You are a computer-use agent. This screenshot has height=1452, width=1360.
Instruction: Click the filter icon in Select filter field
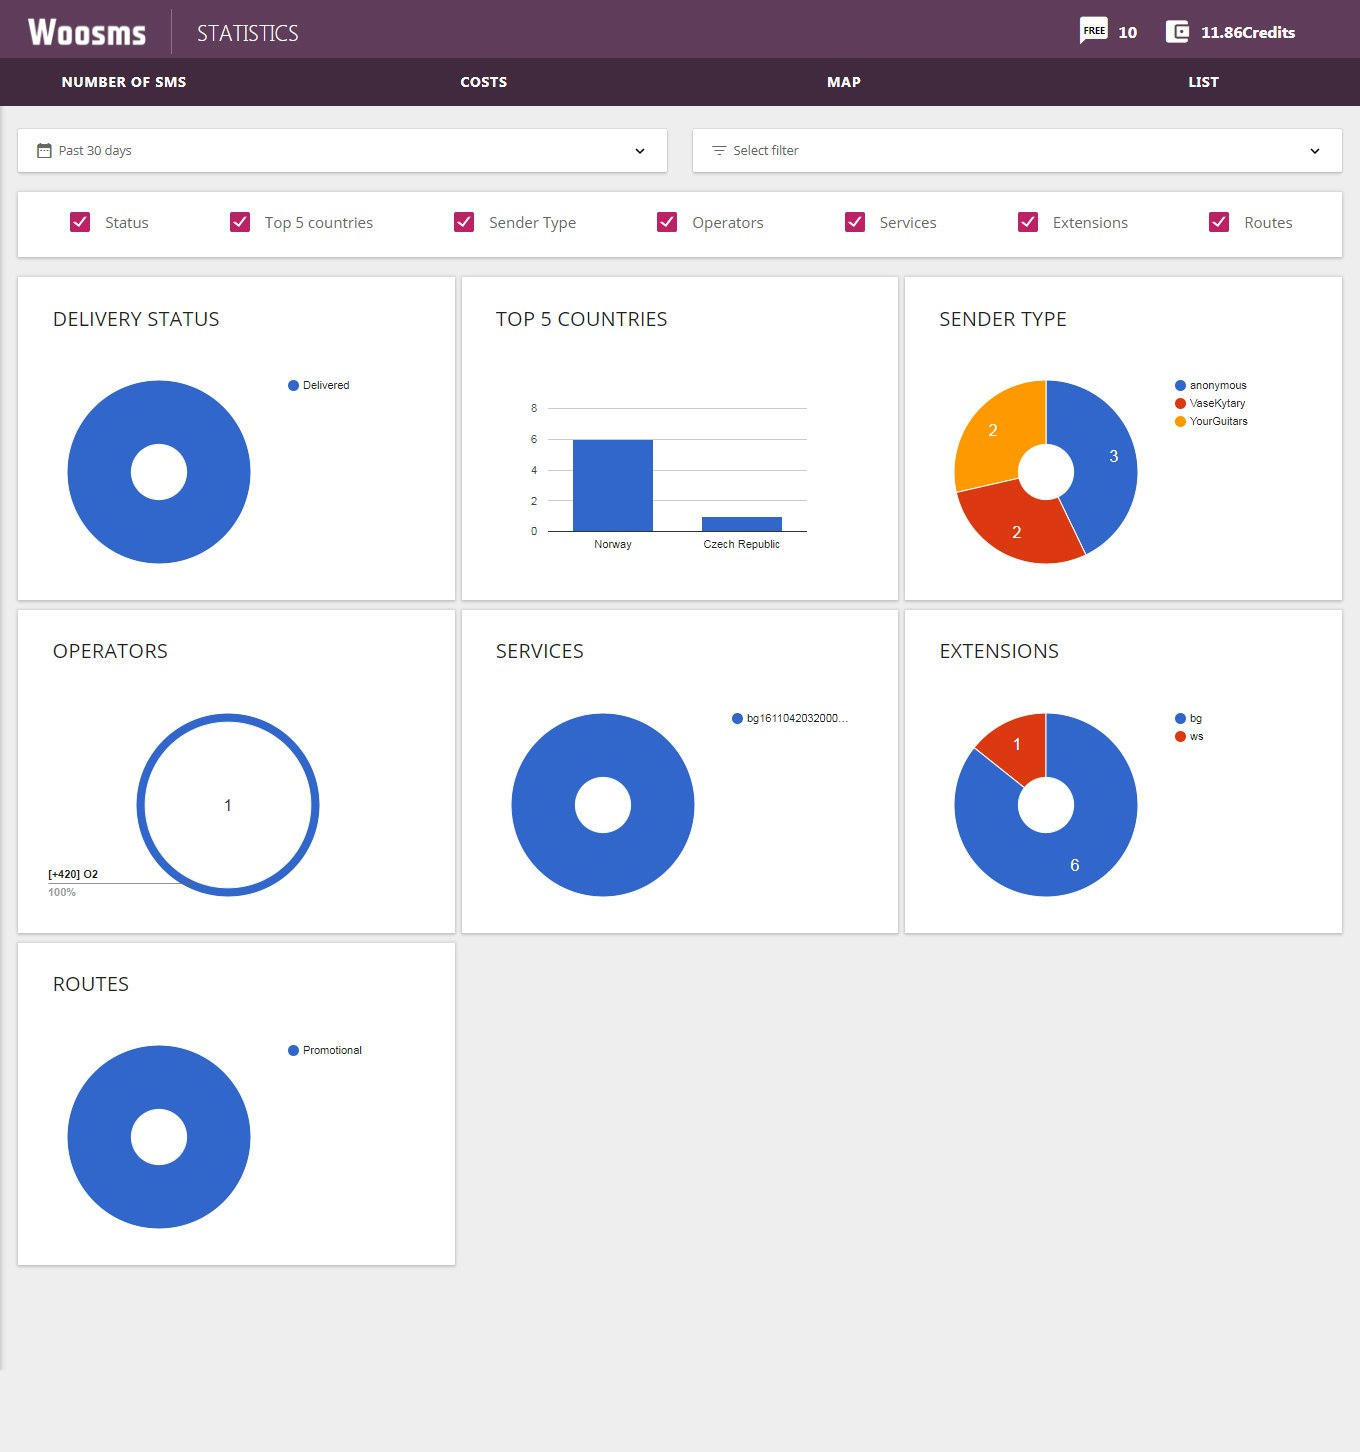[718, 150]
